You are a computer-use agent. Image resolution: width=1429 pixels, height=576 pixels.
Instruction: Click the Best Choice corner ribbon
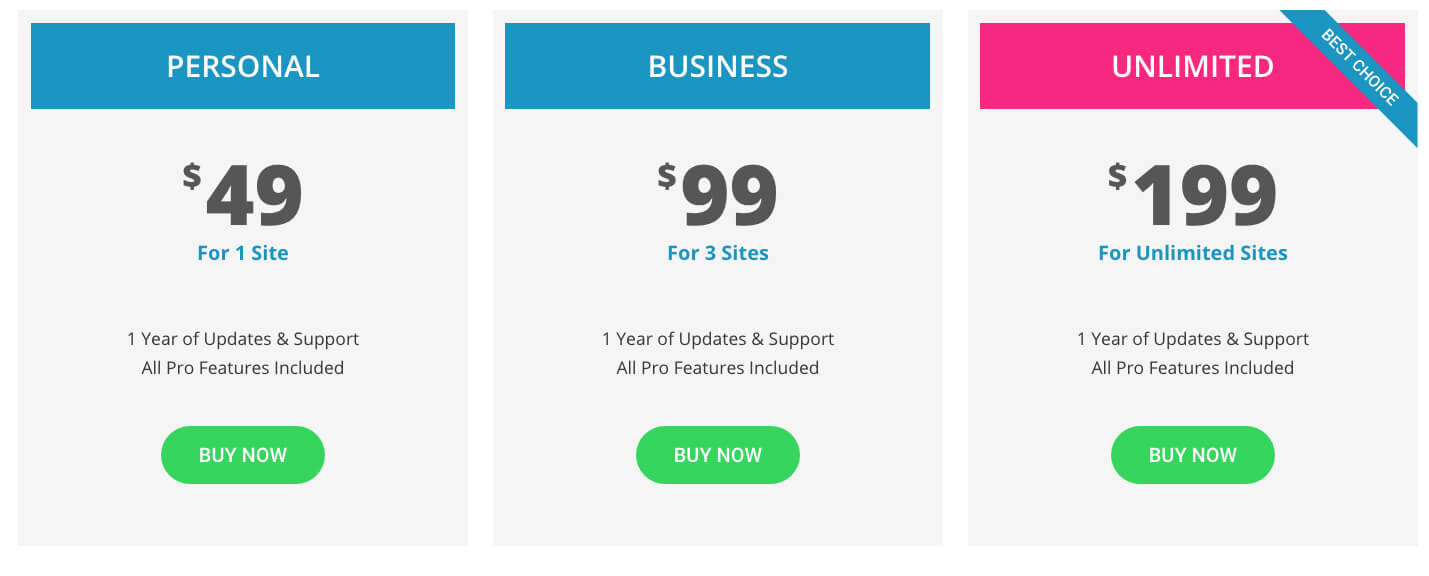(1360, 68)
